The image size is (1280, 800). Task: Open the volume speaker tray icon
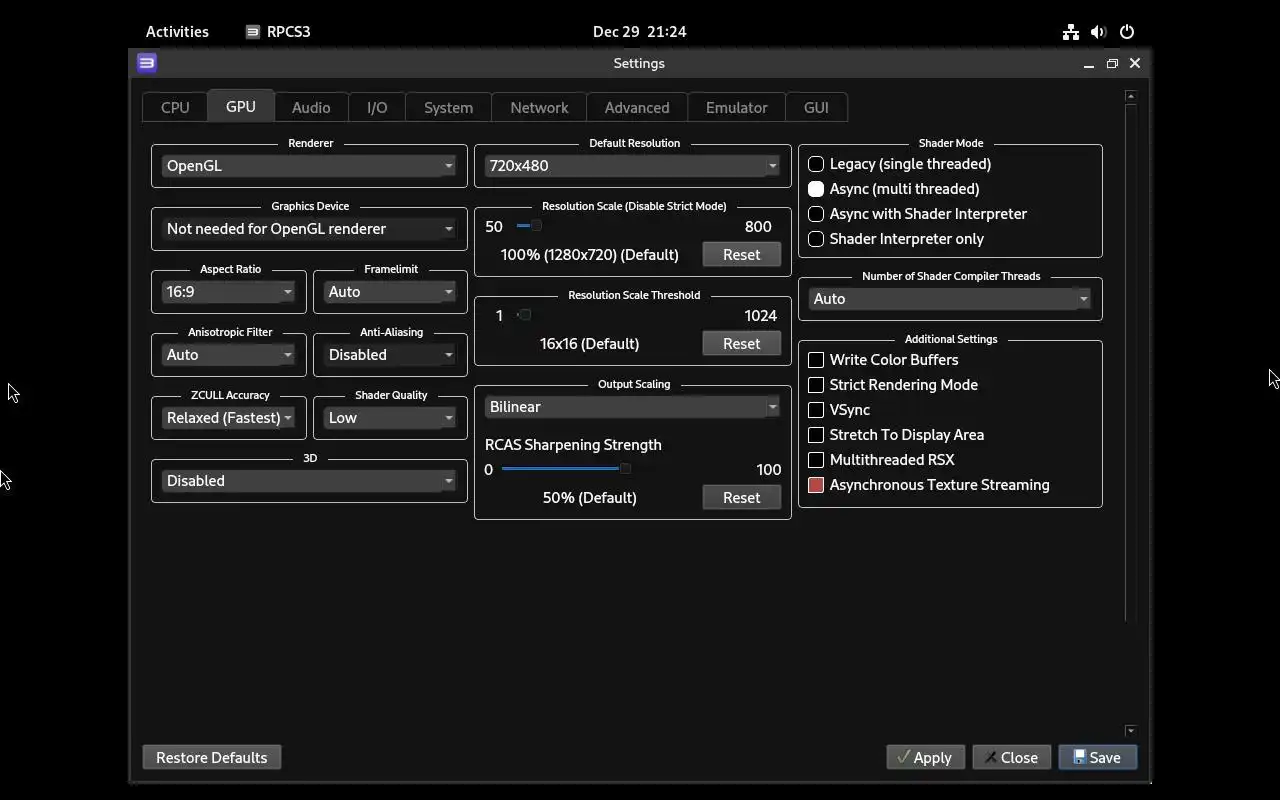(1098, 32)
